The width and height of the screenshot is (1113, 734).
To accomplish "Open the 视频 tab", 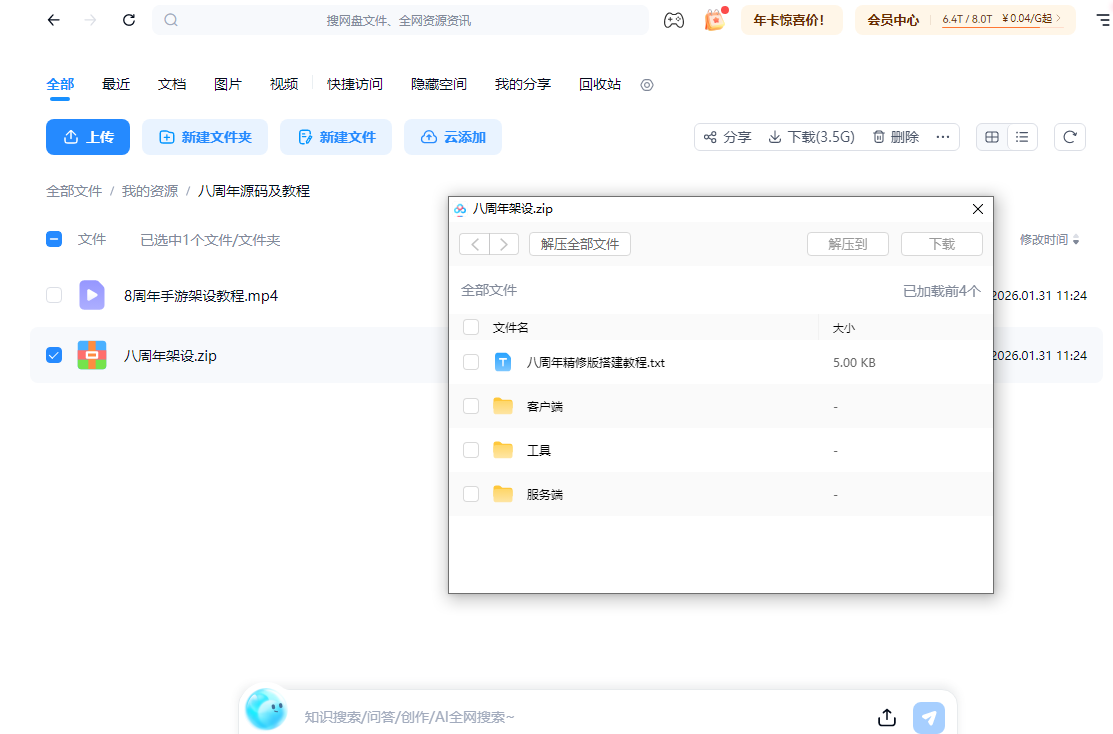I will [x=283, y=84].
